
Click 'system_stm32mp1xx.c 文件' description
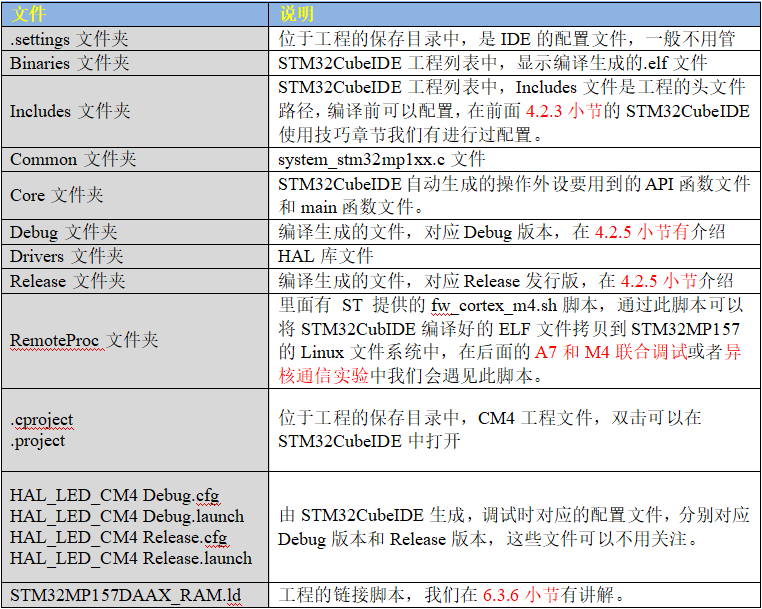pyautogui.click(x=381, y=159)
